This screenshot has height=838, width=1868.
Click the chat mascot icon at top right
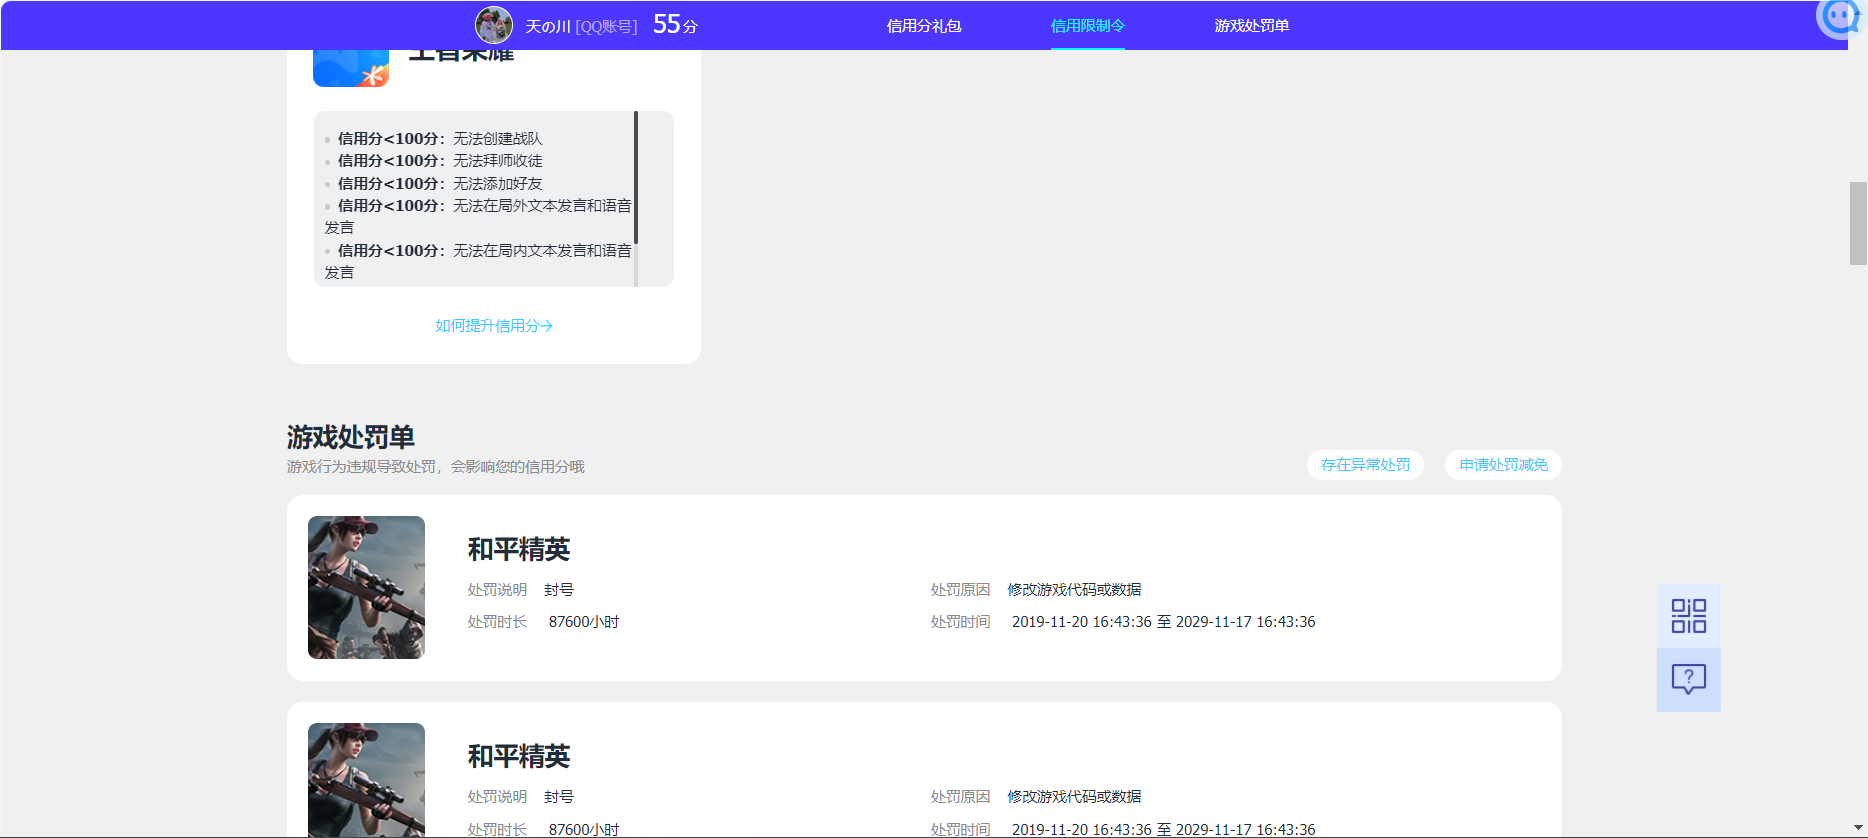(x=1838, y=18)
